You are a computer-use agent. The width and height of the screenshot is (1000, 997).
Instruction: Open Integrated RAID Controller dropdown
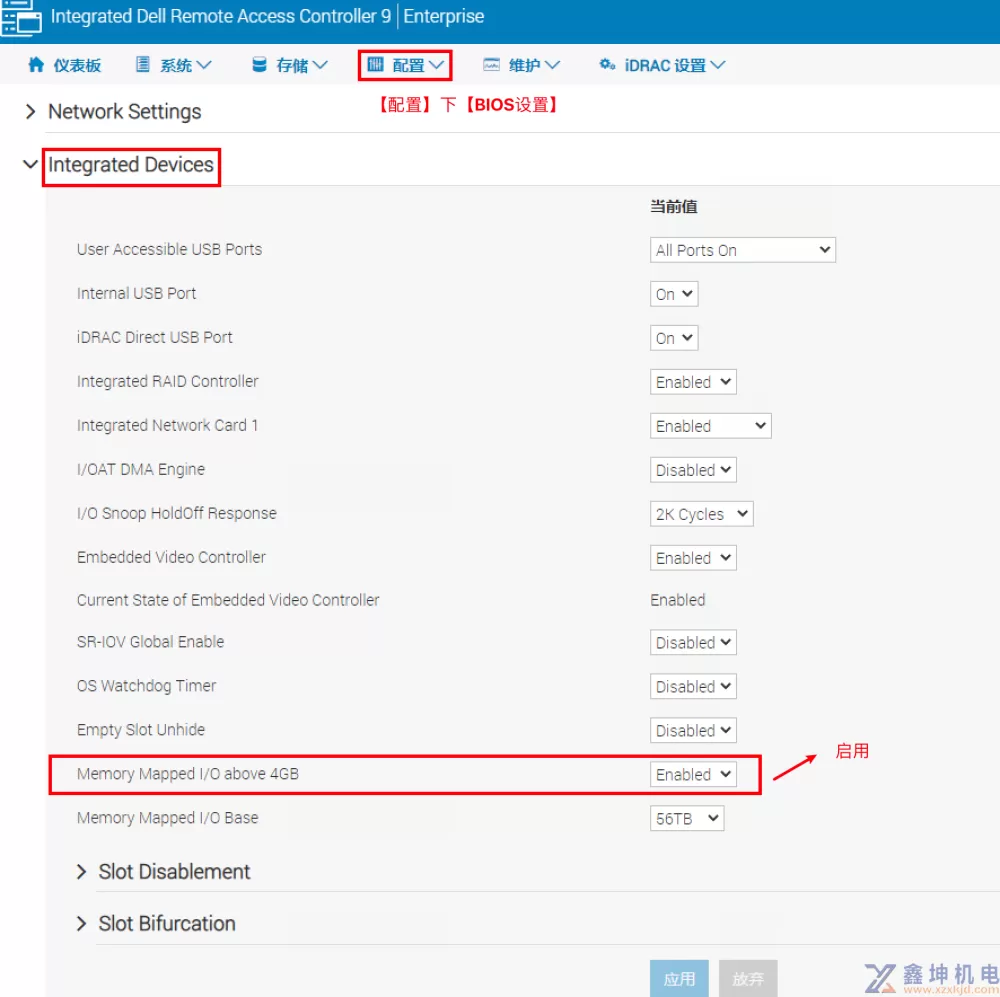pyautogui.click(x=693, y=382)
